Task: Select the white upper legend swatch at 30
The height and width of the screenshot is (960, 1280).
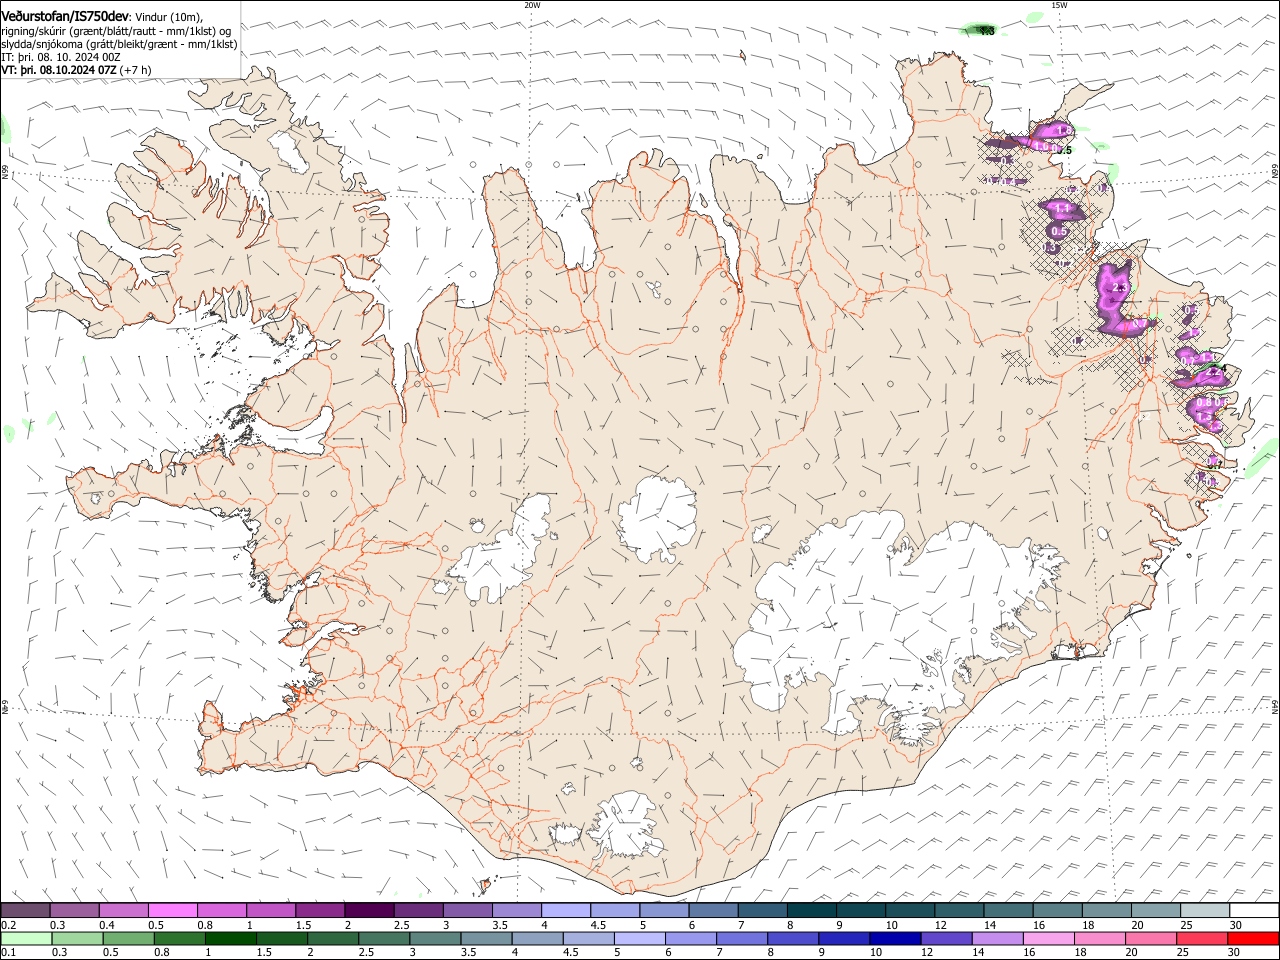Action: (1254, 911)
